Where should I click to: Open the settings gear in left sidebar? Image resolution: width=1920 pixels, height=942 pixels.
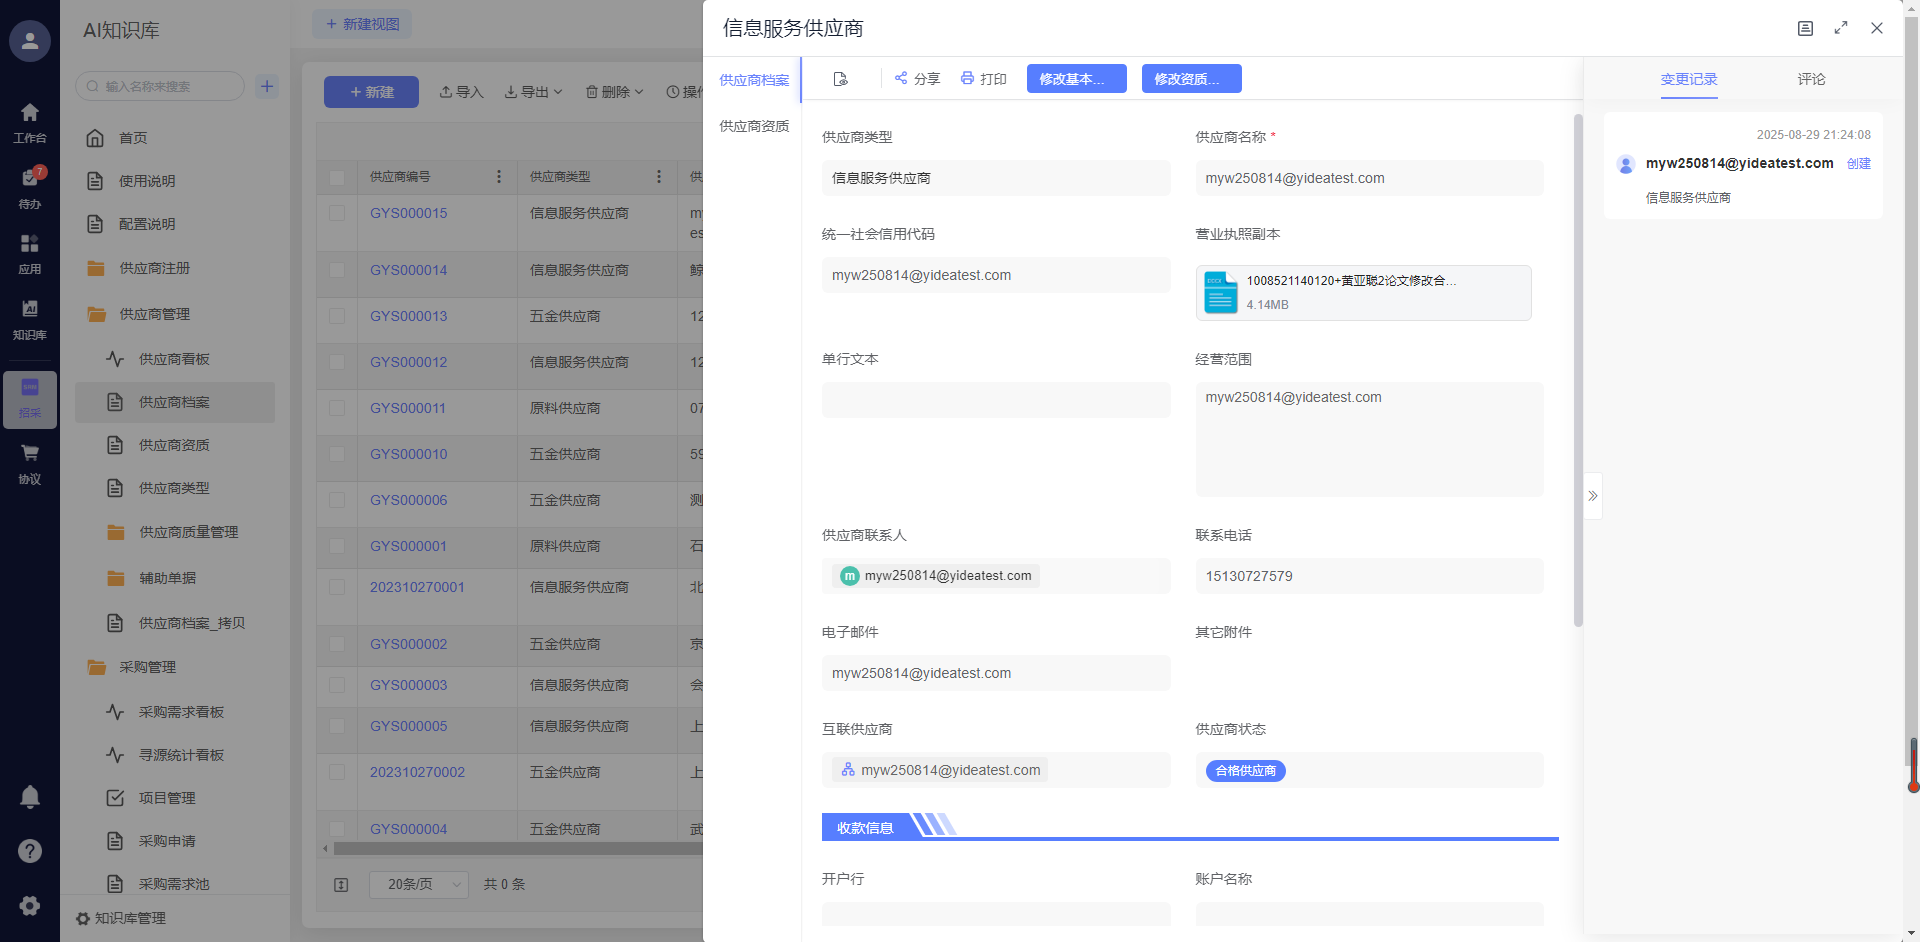tap(30, 905)
